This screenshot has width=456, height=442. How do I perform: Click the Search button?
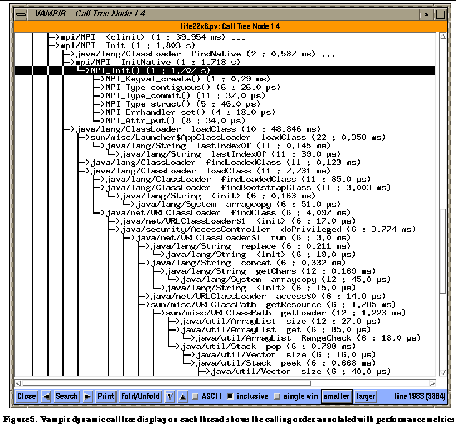coord(66,396)
